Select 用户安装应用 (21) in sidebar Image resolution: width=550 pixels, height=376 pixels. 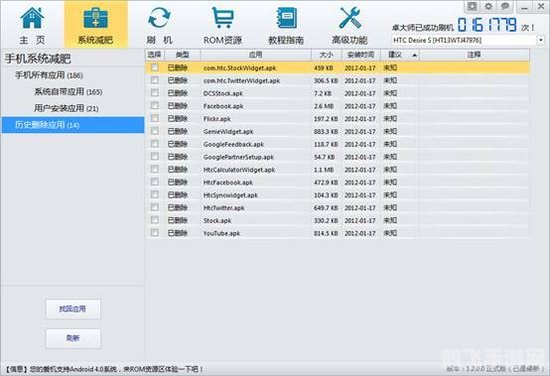tap(66, 108)
